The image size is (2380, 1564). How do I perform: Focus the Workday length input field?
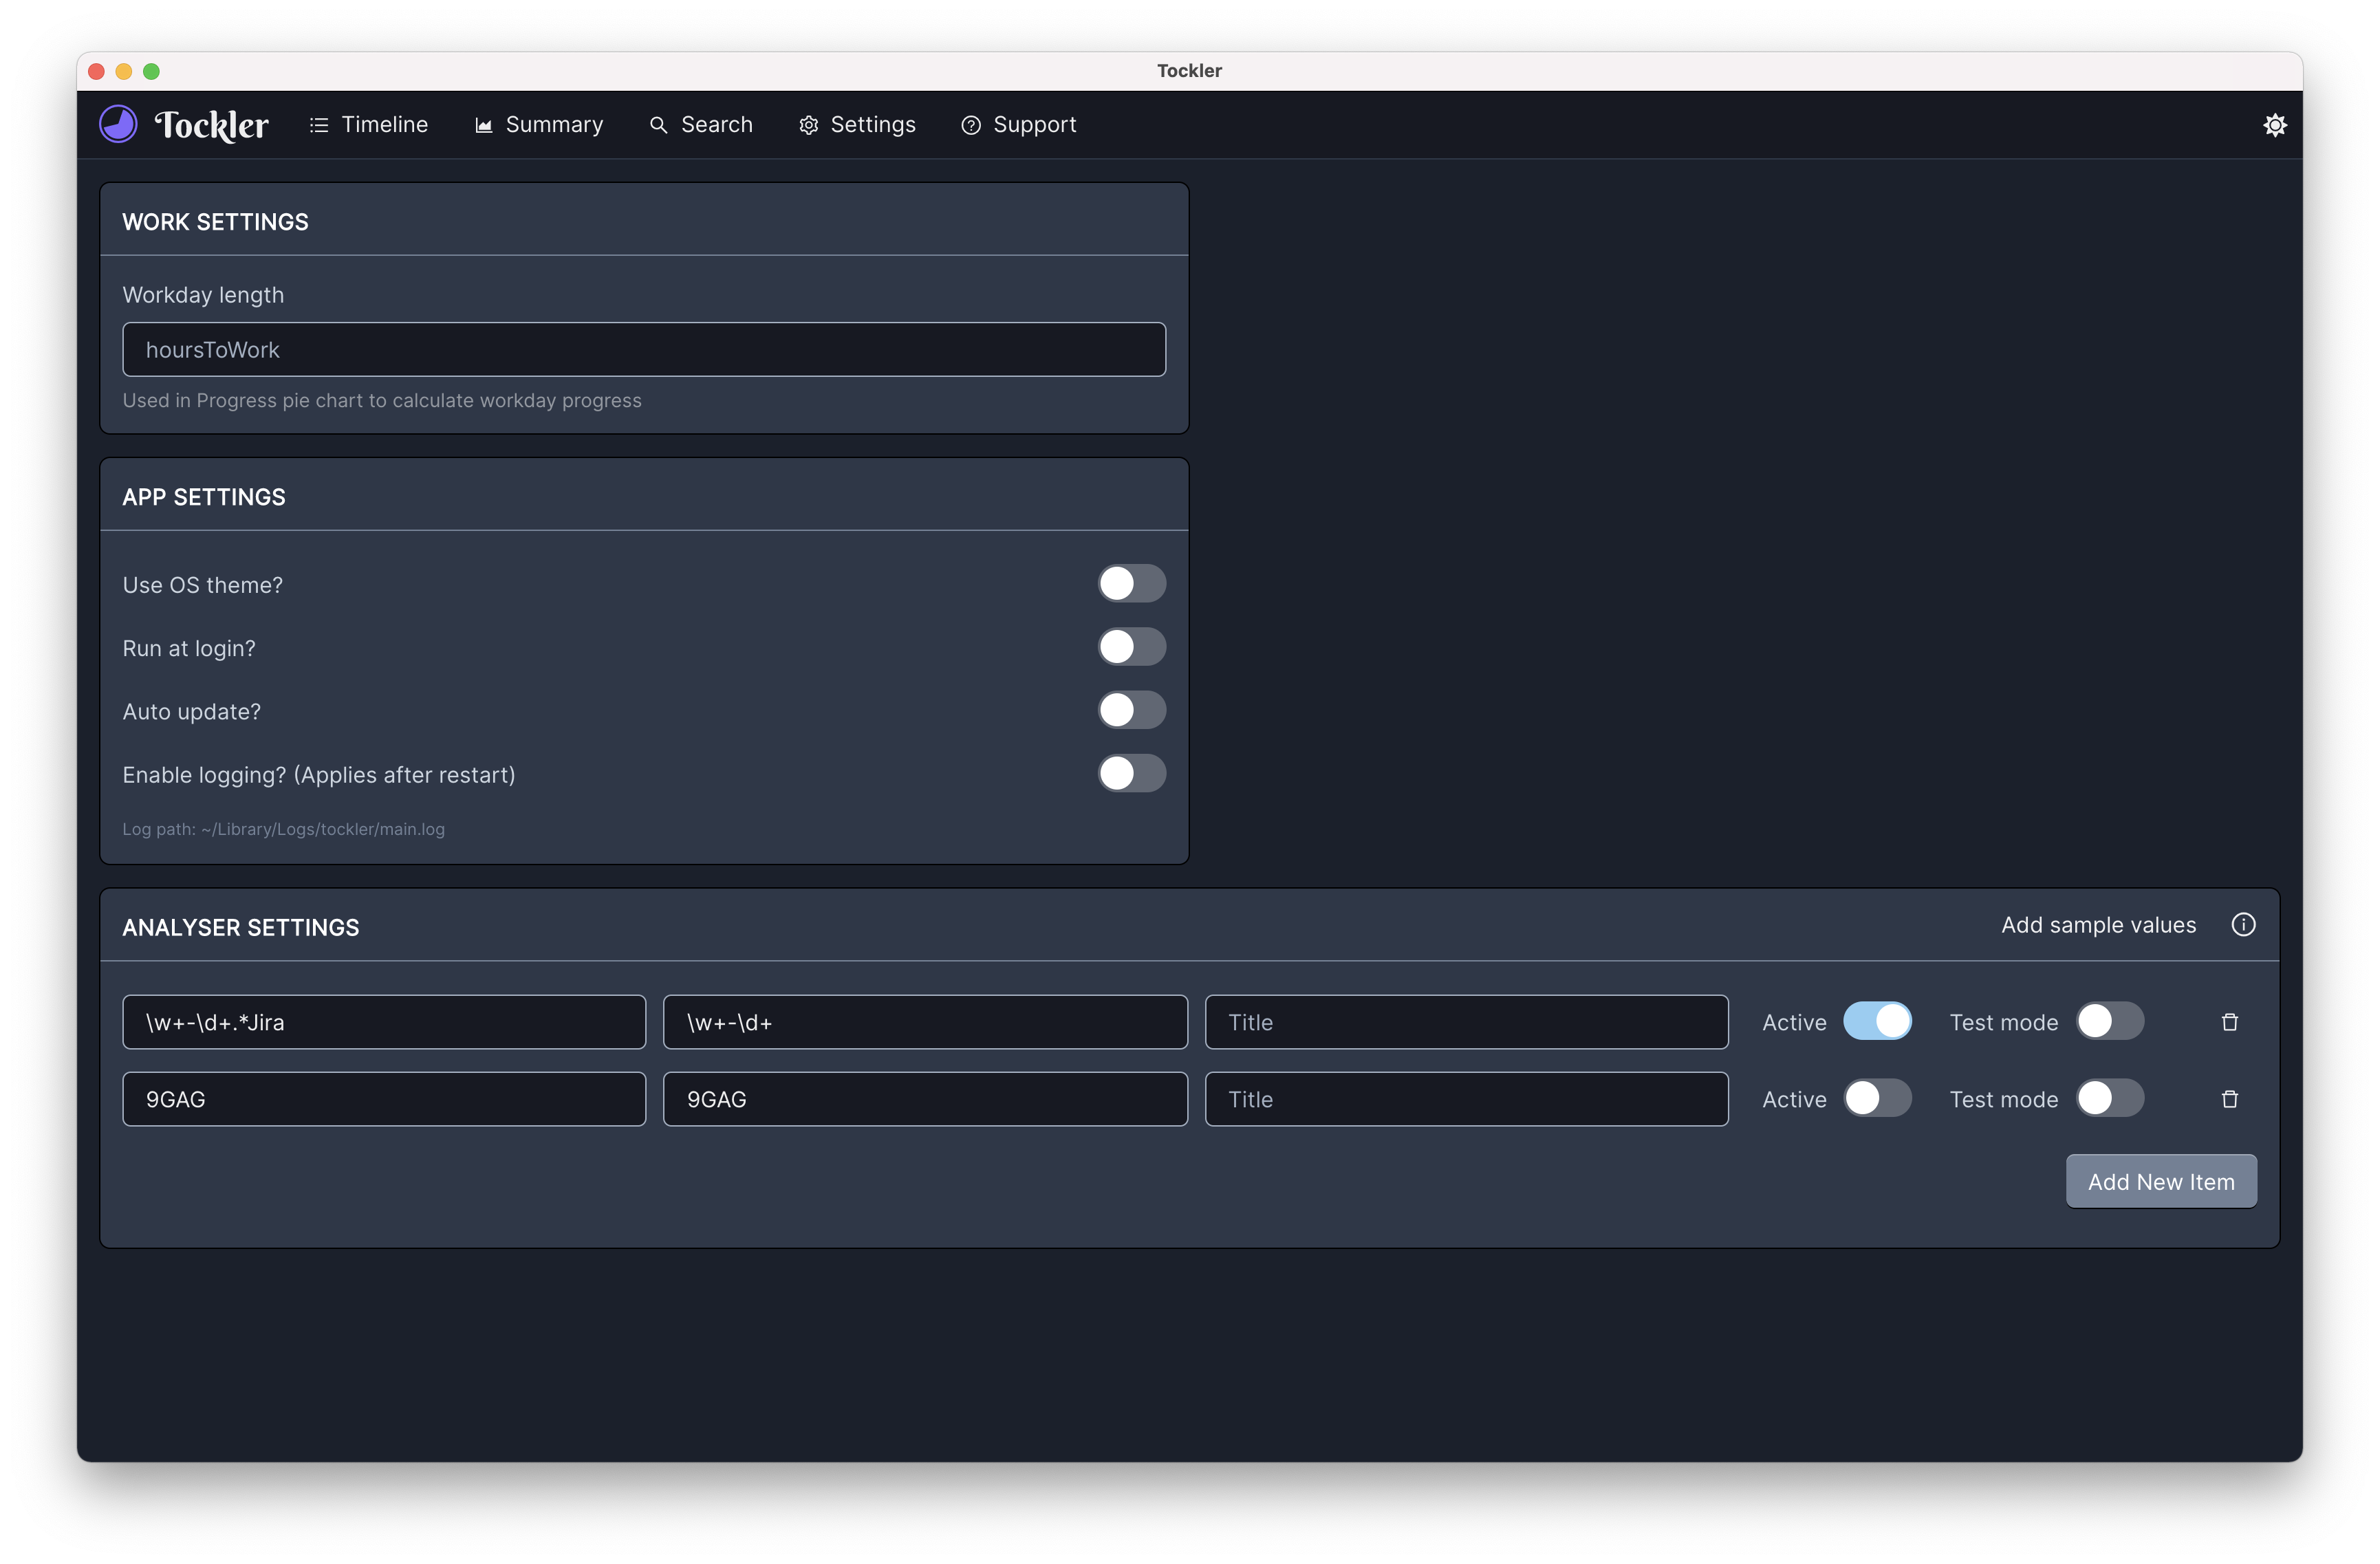644,350
